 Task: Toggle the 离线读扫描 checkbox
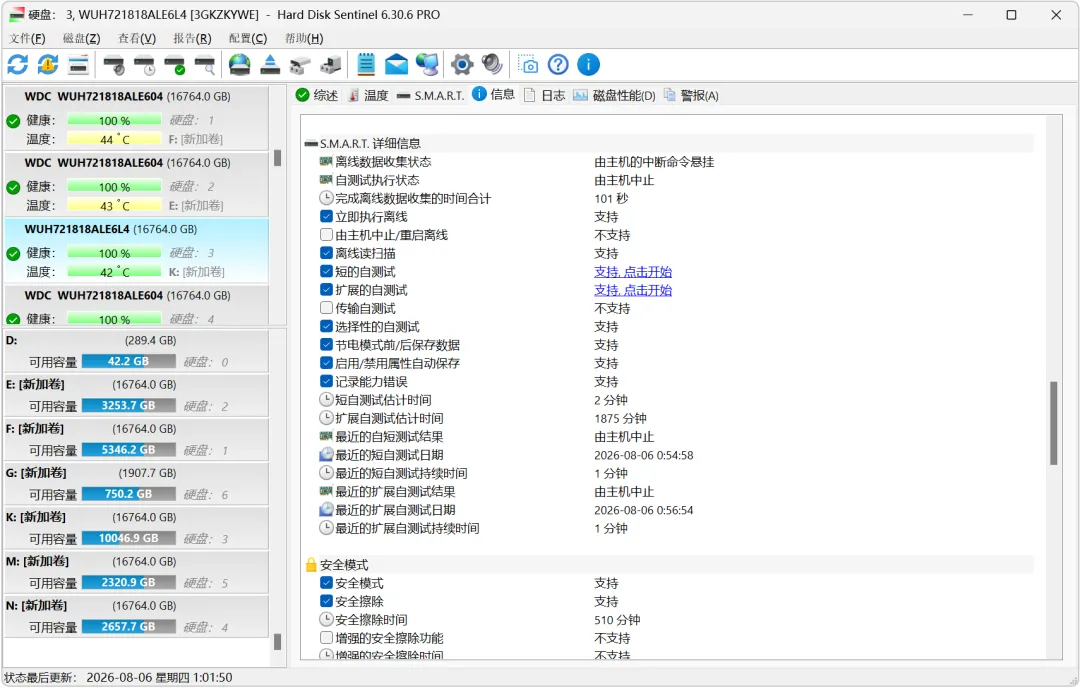(326, 253)
